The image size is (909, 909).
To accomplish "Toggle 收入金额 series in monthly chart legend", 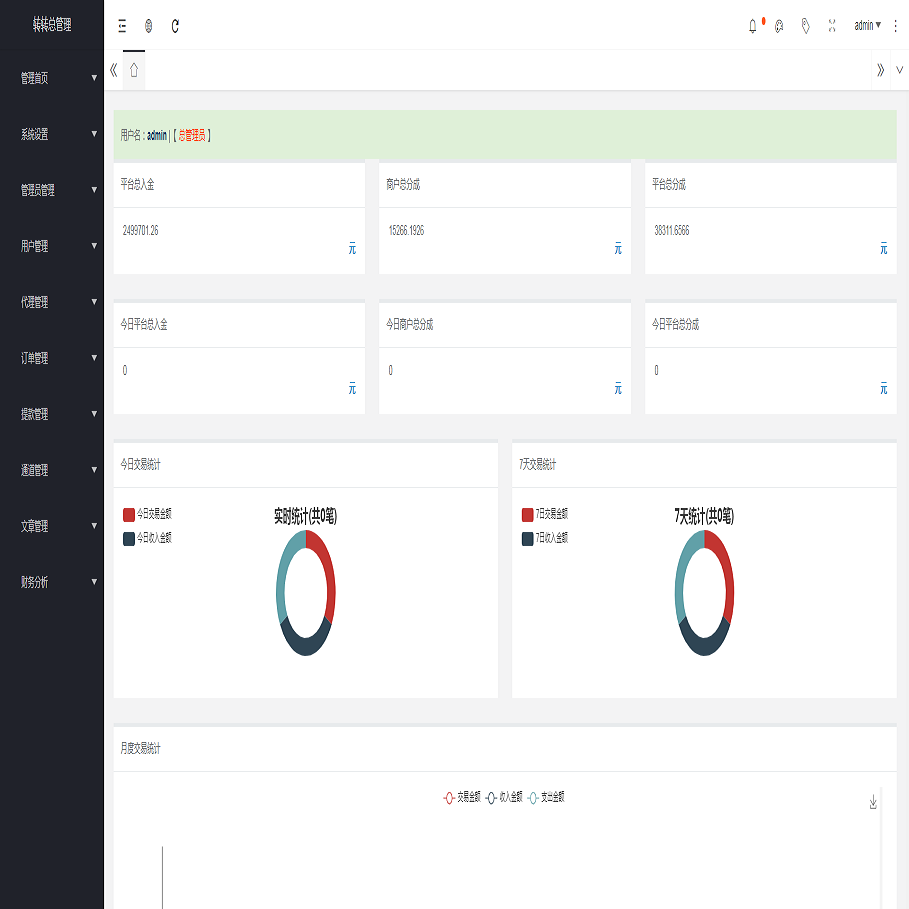I will [x=504, y=797].
